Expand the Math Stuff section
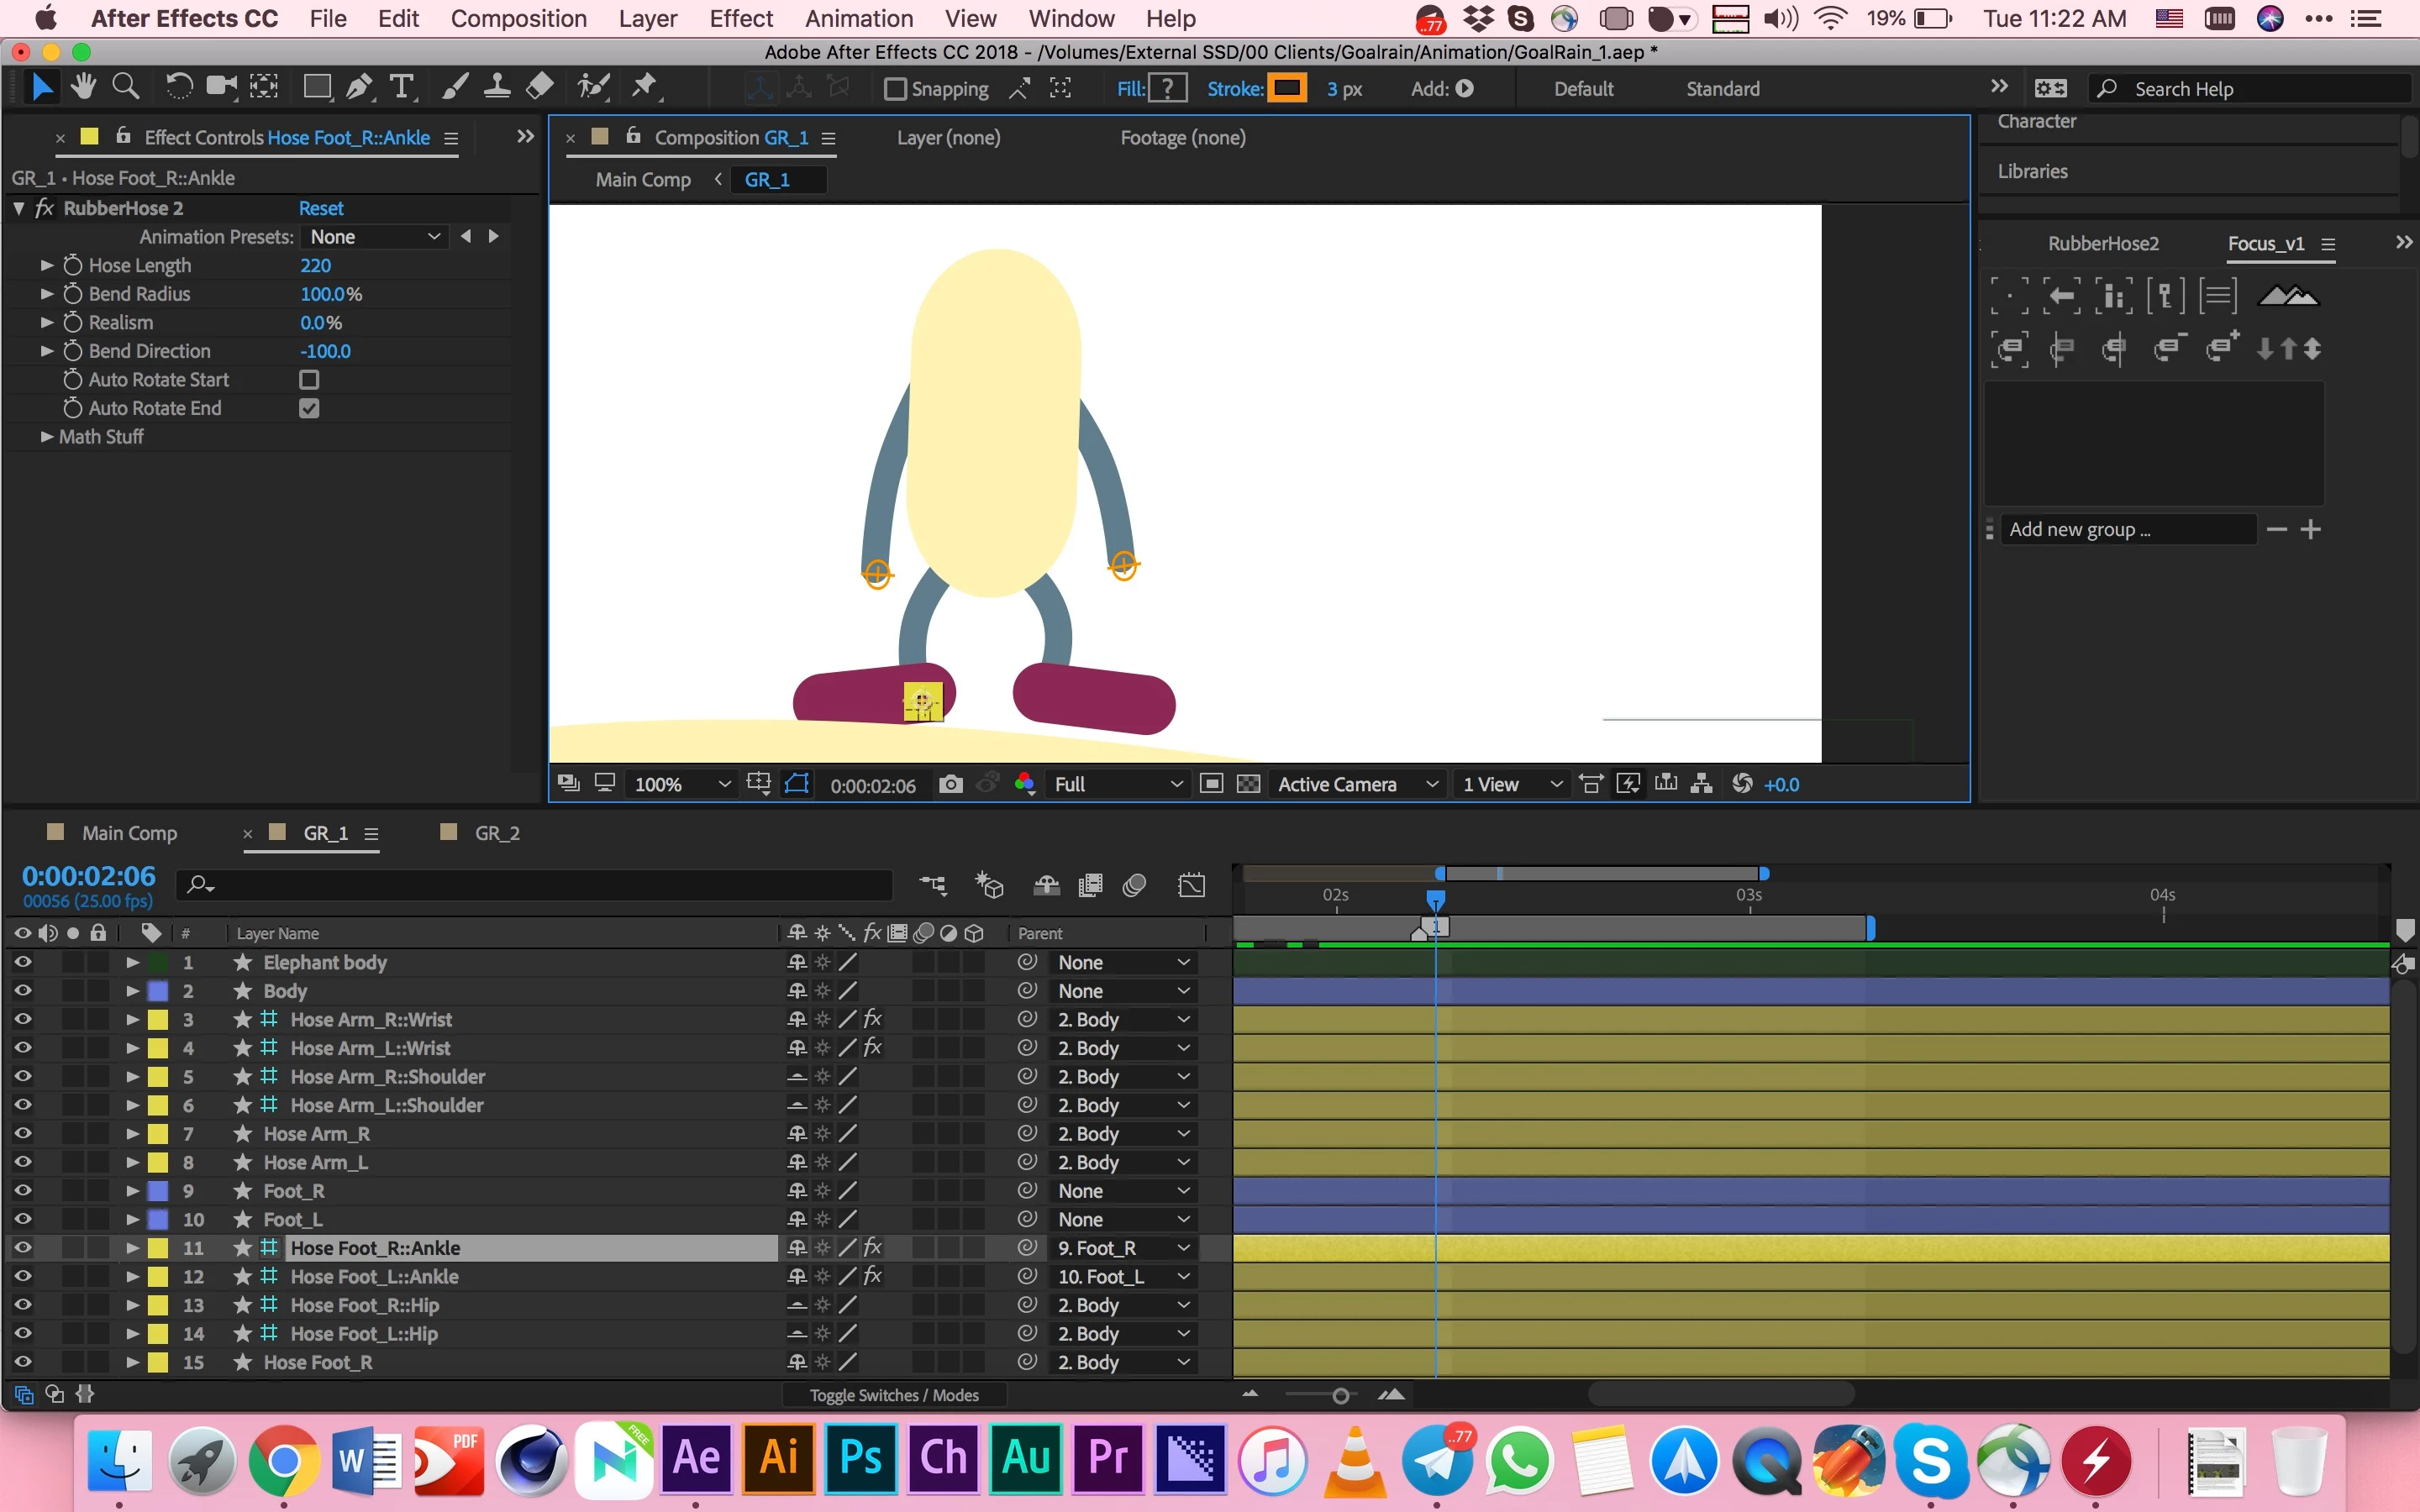Viewport: 2420px width, 1512px height. [x=46, y=437]
